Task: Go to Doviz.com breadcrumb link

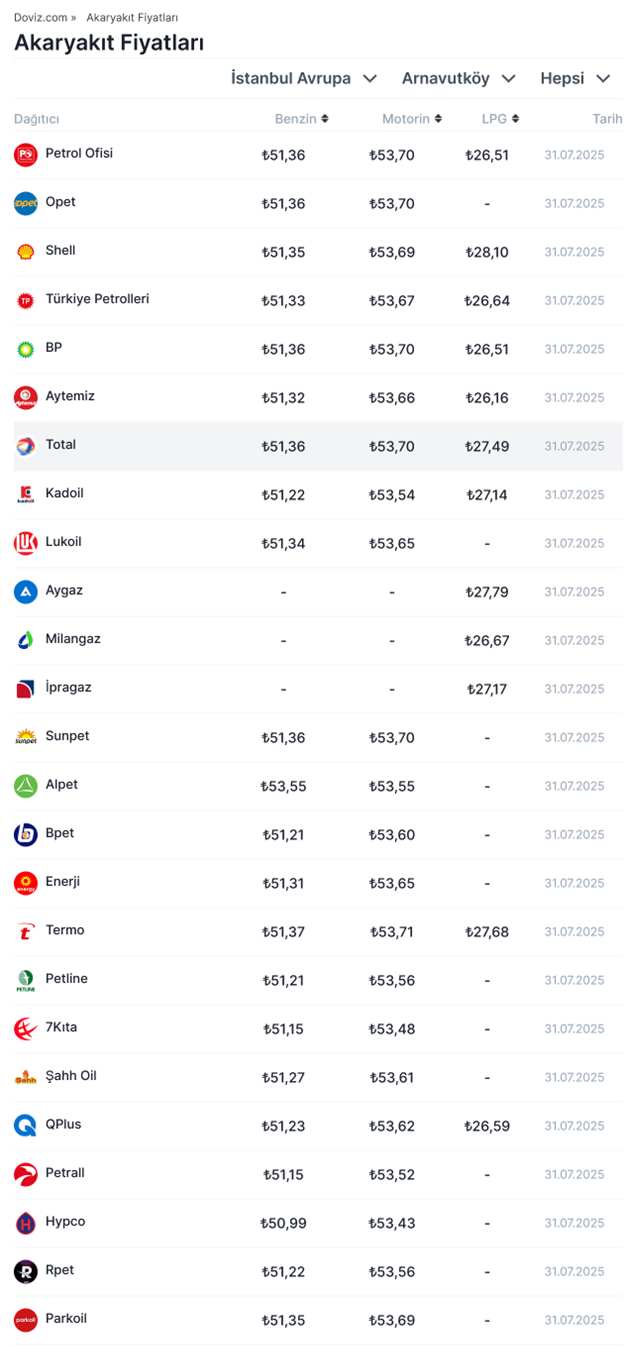Action: coord(40,18)
